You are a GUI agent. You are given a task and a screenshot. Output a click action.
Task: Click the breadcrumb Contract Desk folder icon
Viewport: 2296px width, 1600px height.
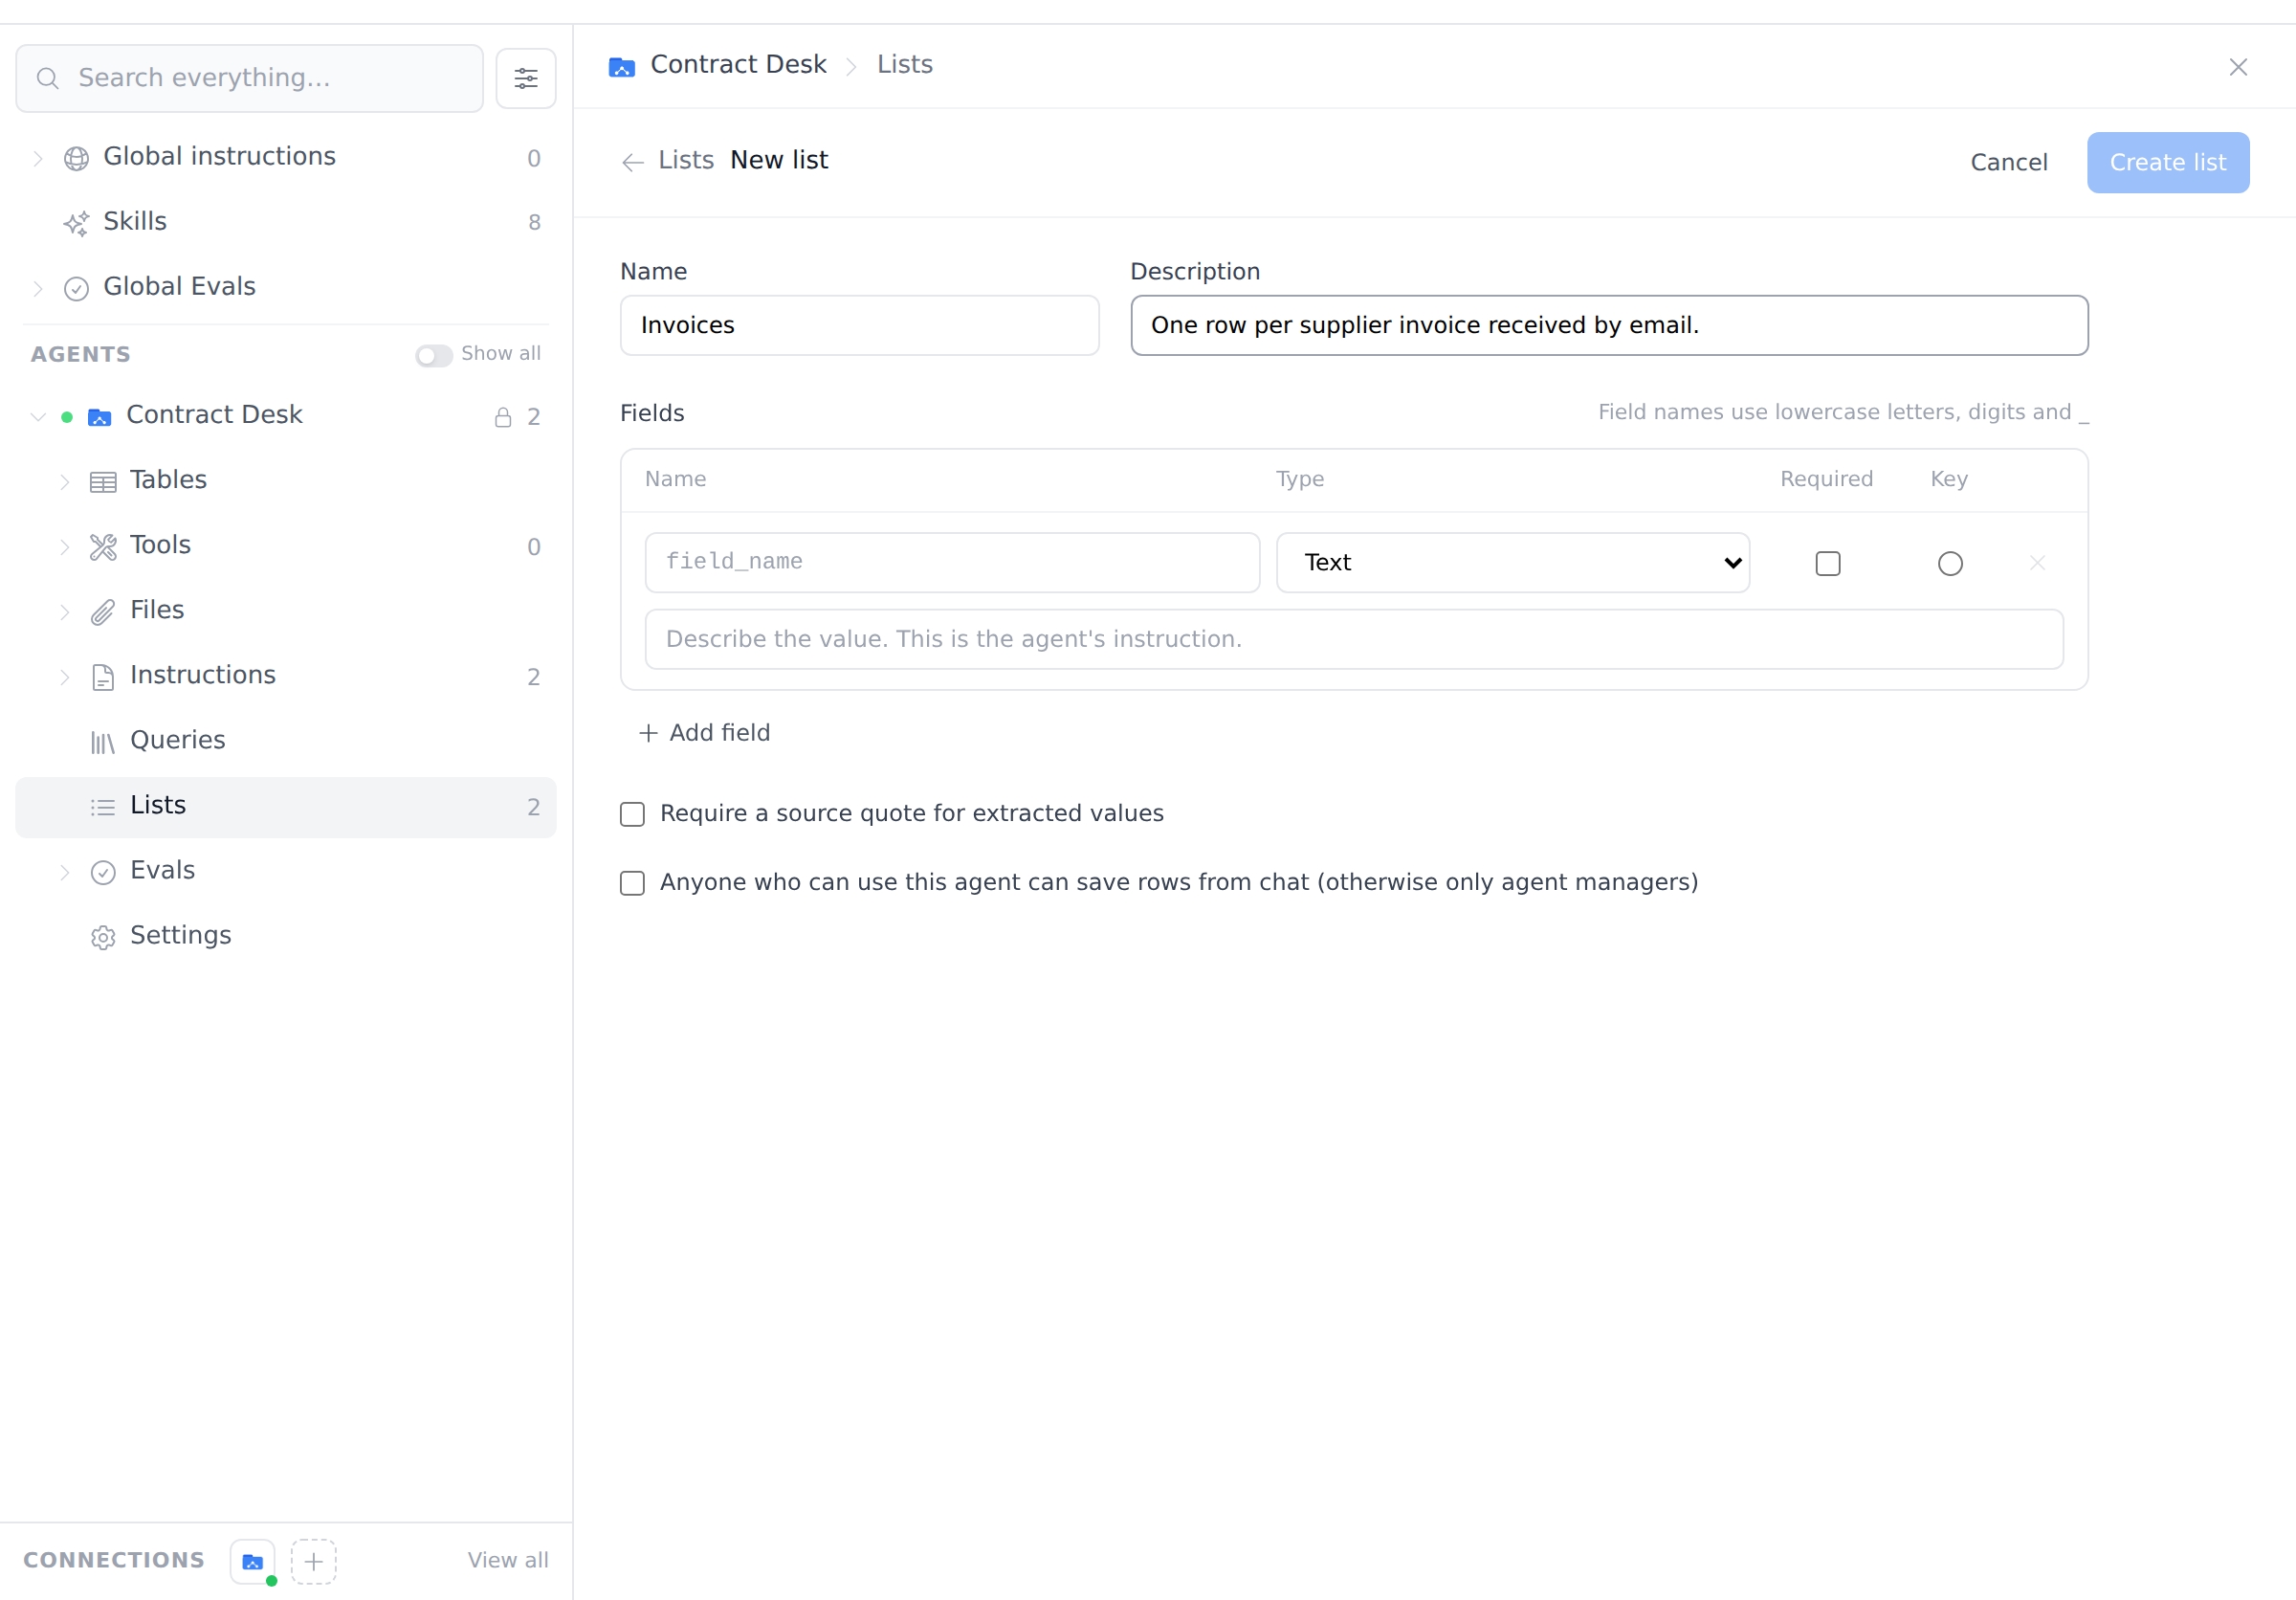pos(622,67)
